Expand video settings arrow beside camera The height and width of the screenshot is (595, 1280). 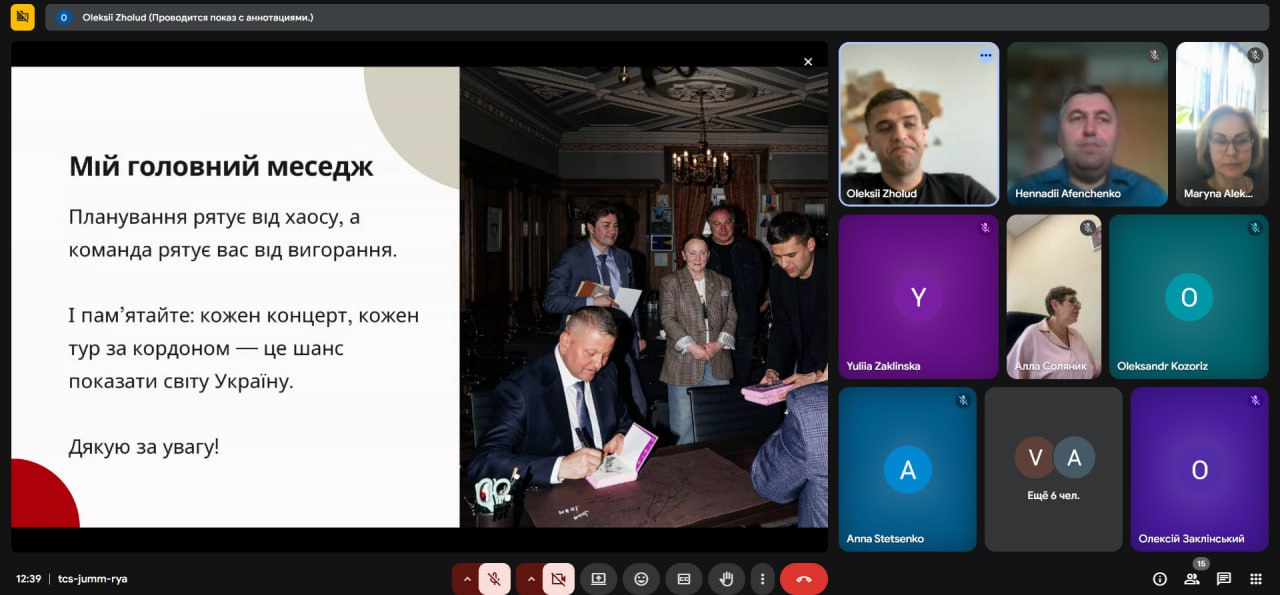pyautogui.click(x=530, y=579)
